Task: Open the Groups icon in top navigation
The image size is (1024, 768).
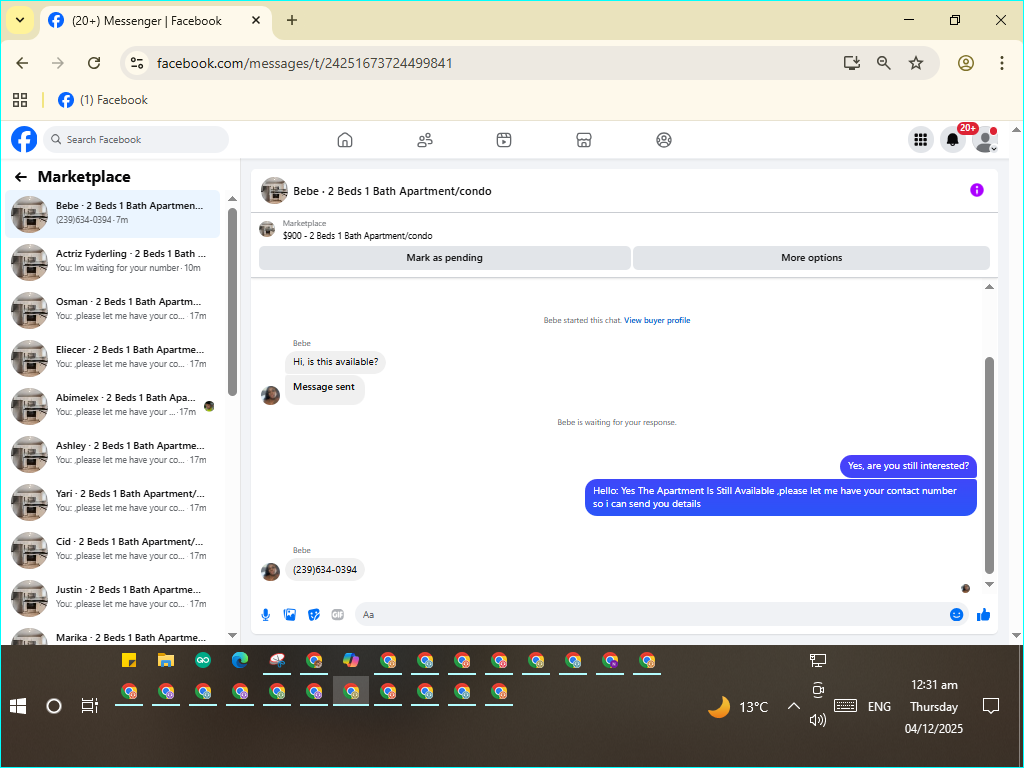Action: (664, 140)
